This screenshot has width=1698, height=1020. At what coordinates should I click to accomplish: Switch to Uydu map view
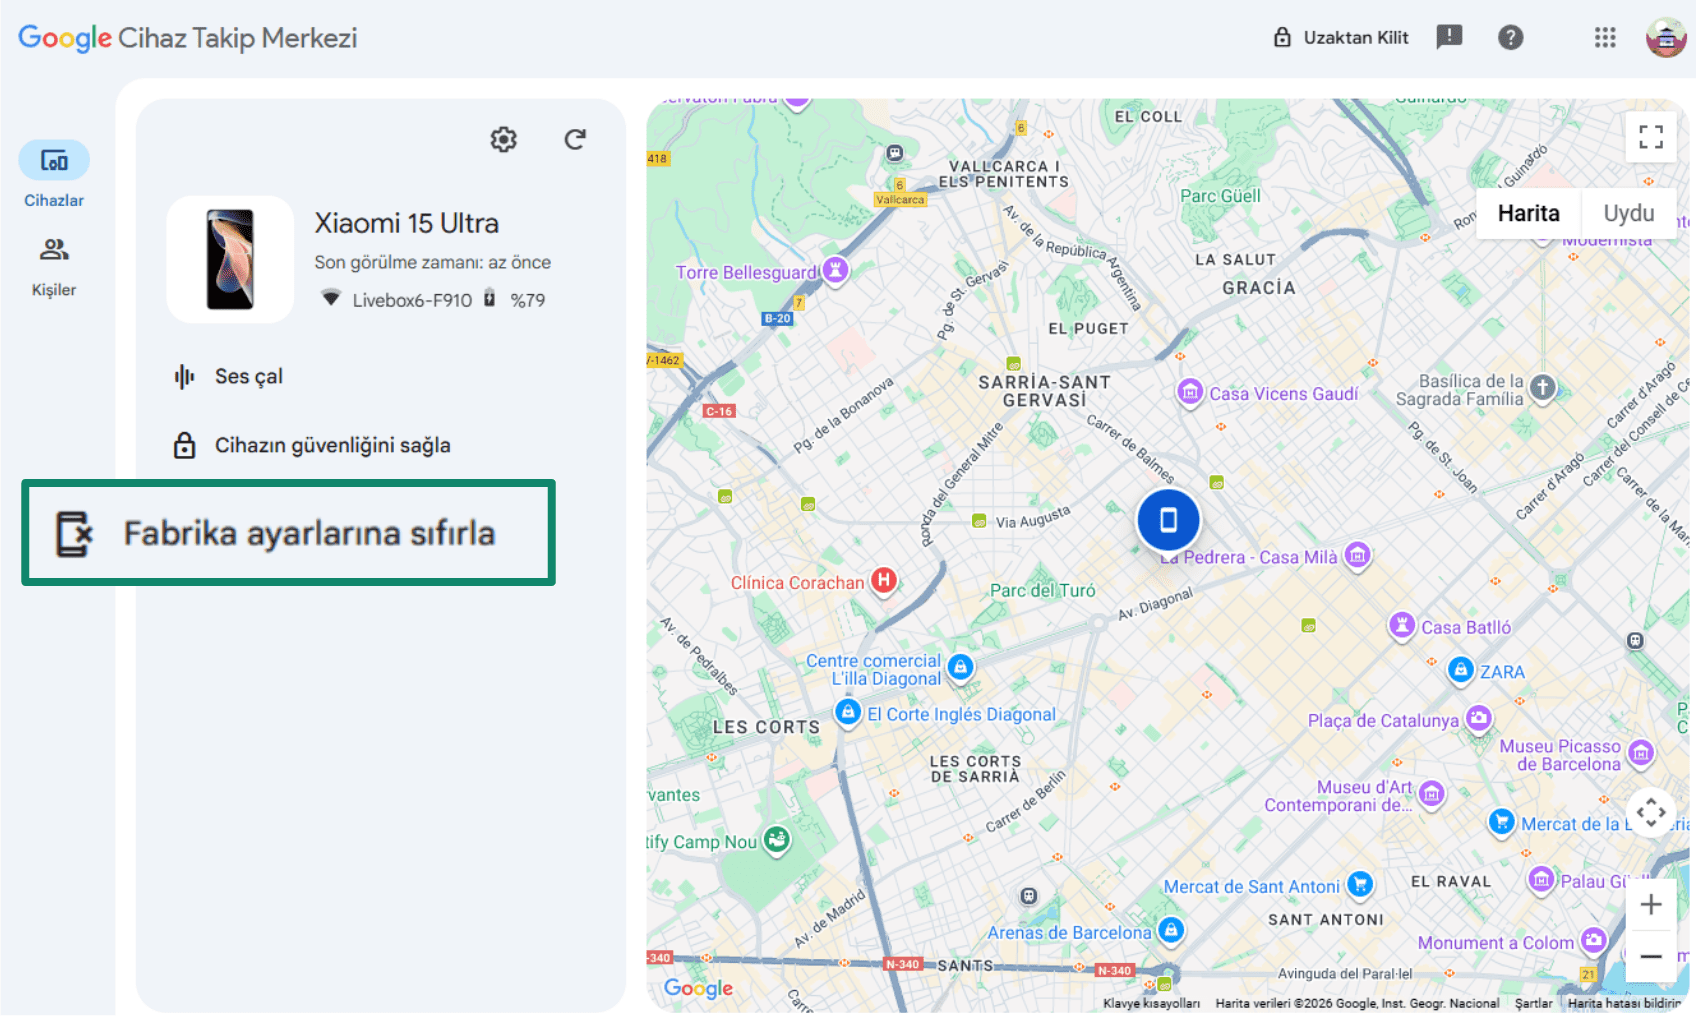tap(1628, 212)
